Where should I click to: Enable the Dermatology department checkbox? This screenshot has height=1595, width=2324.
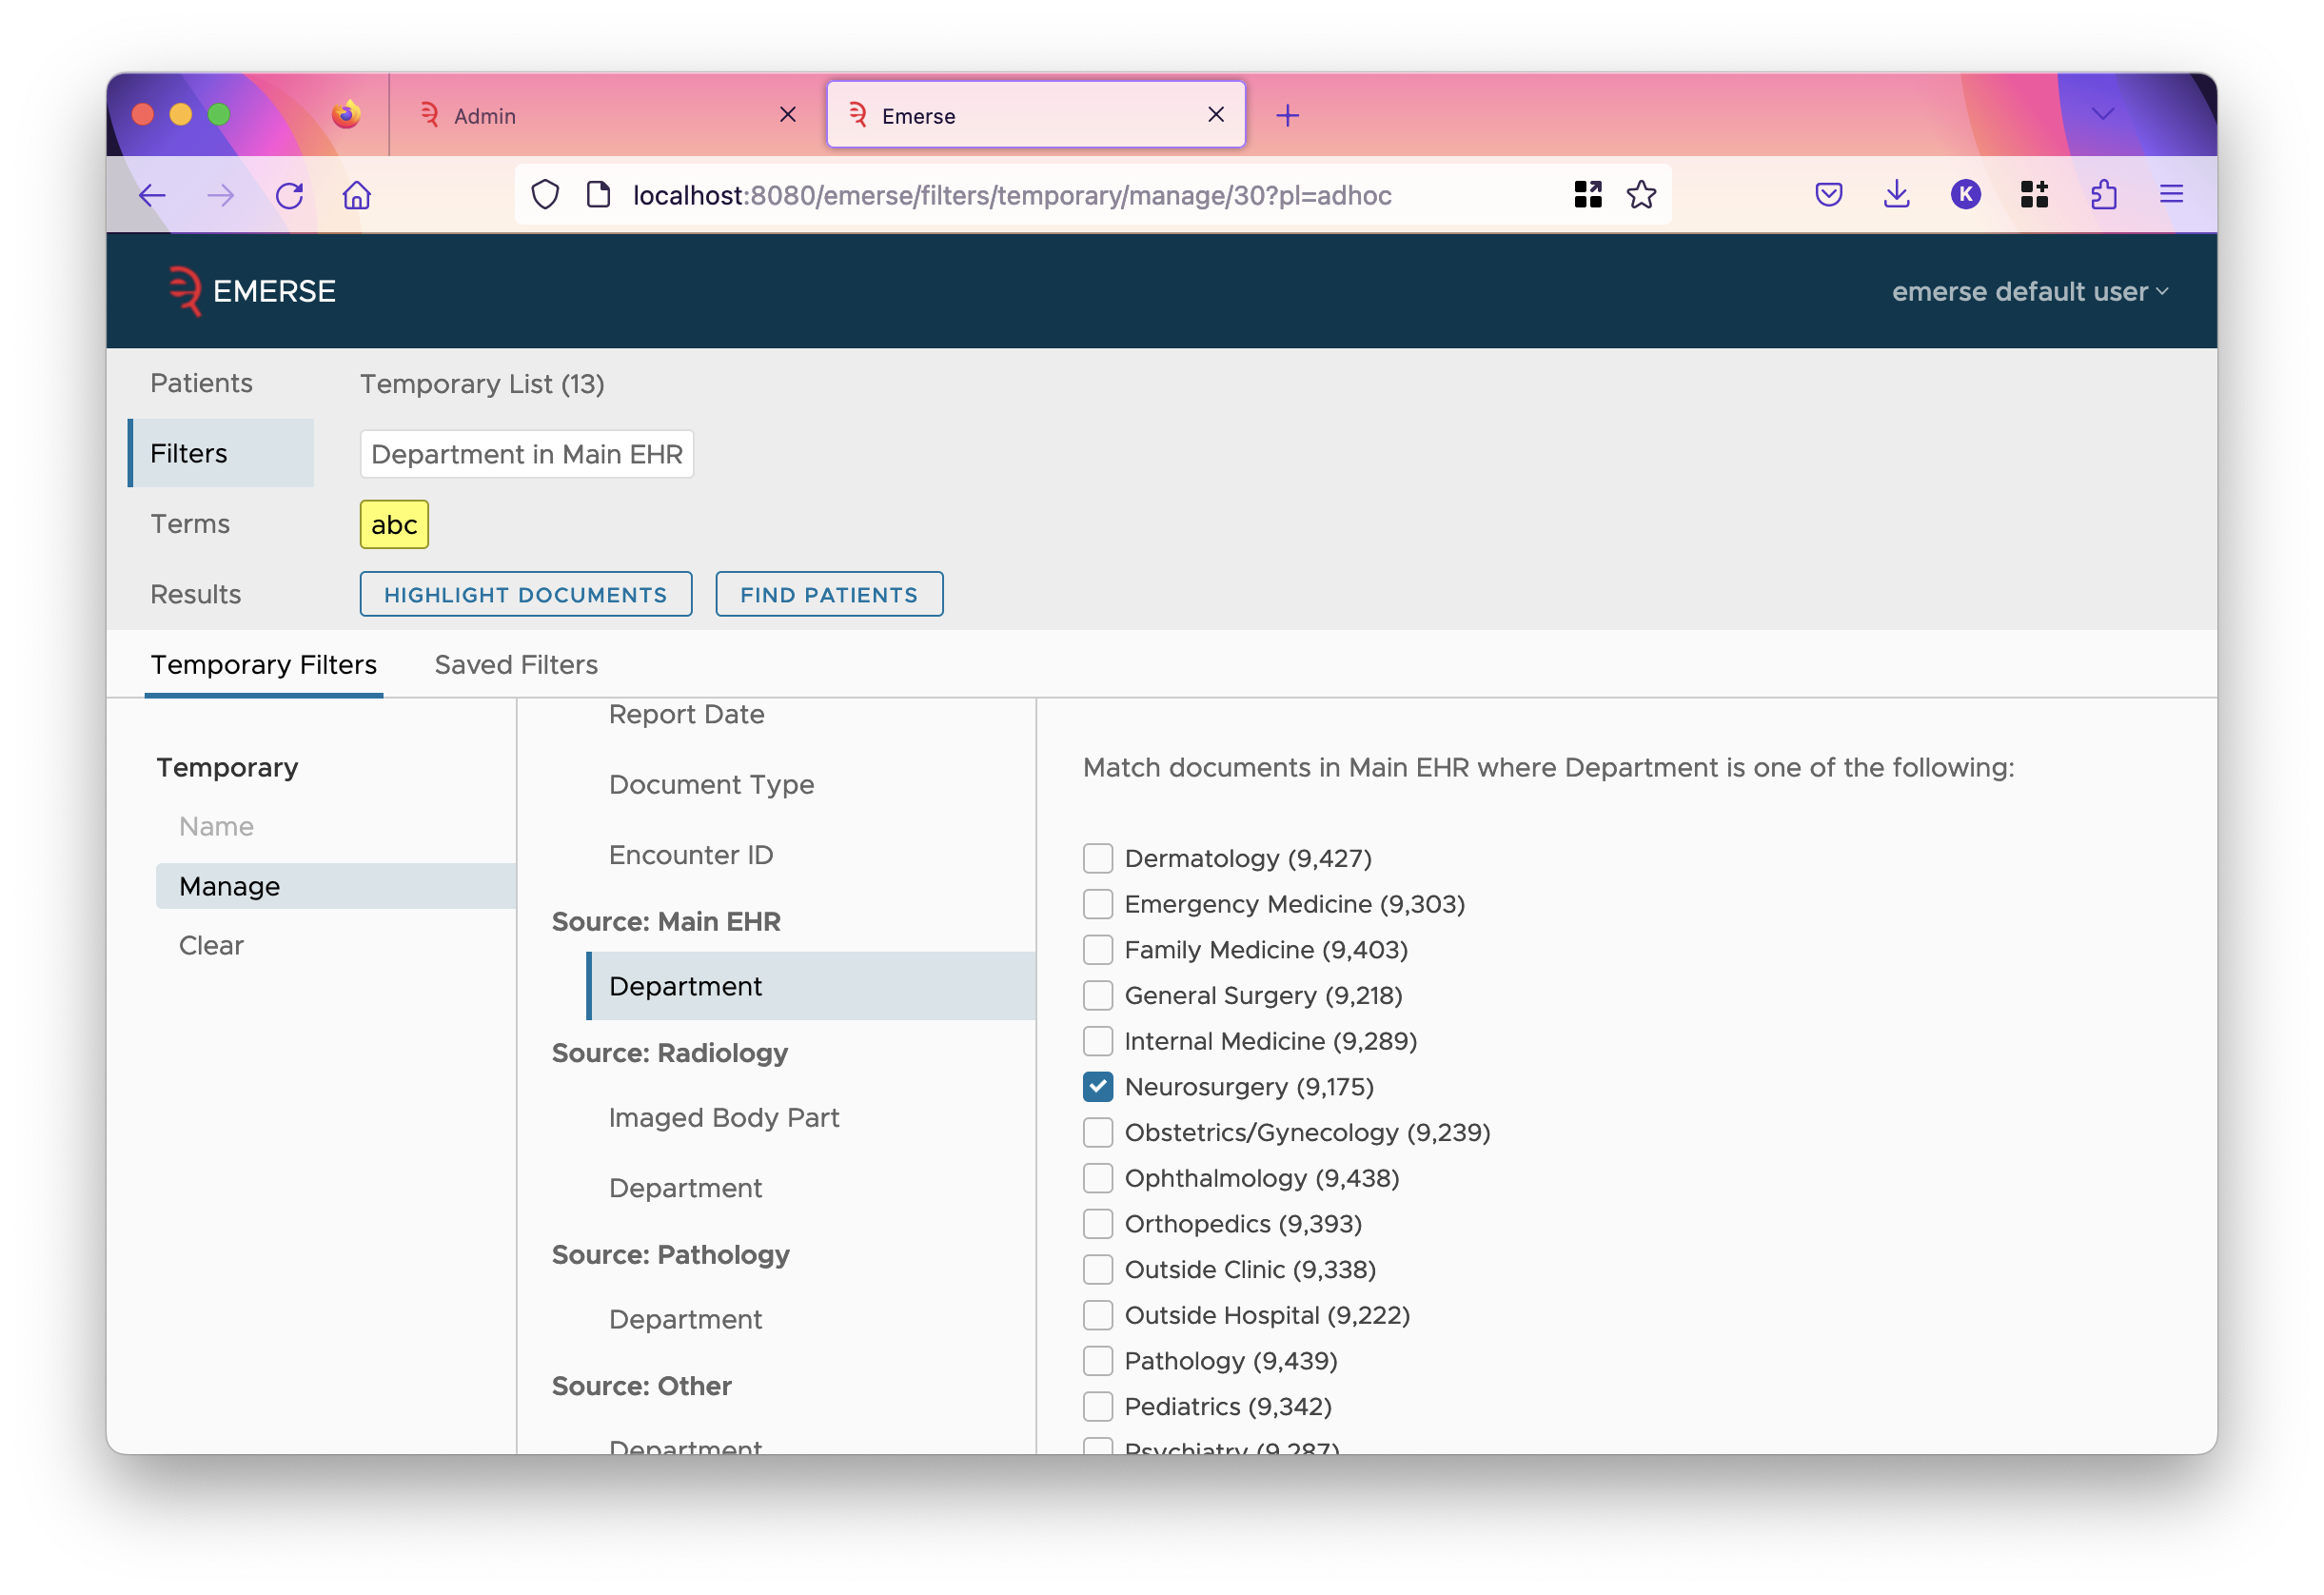pyautogui.click(x=1094, y=857)
